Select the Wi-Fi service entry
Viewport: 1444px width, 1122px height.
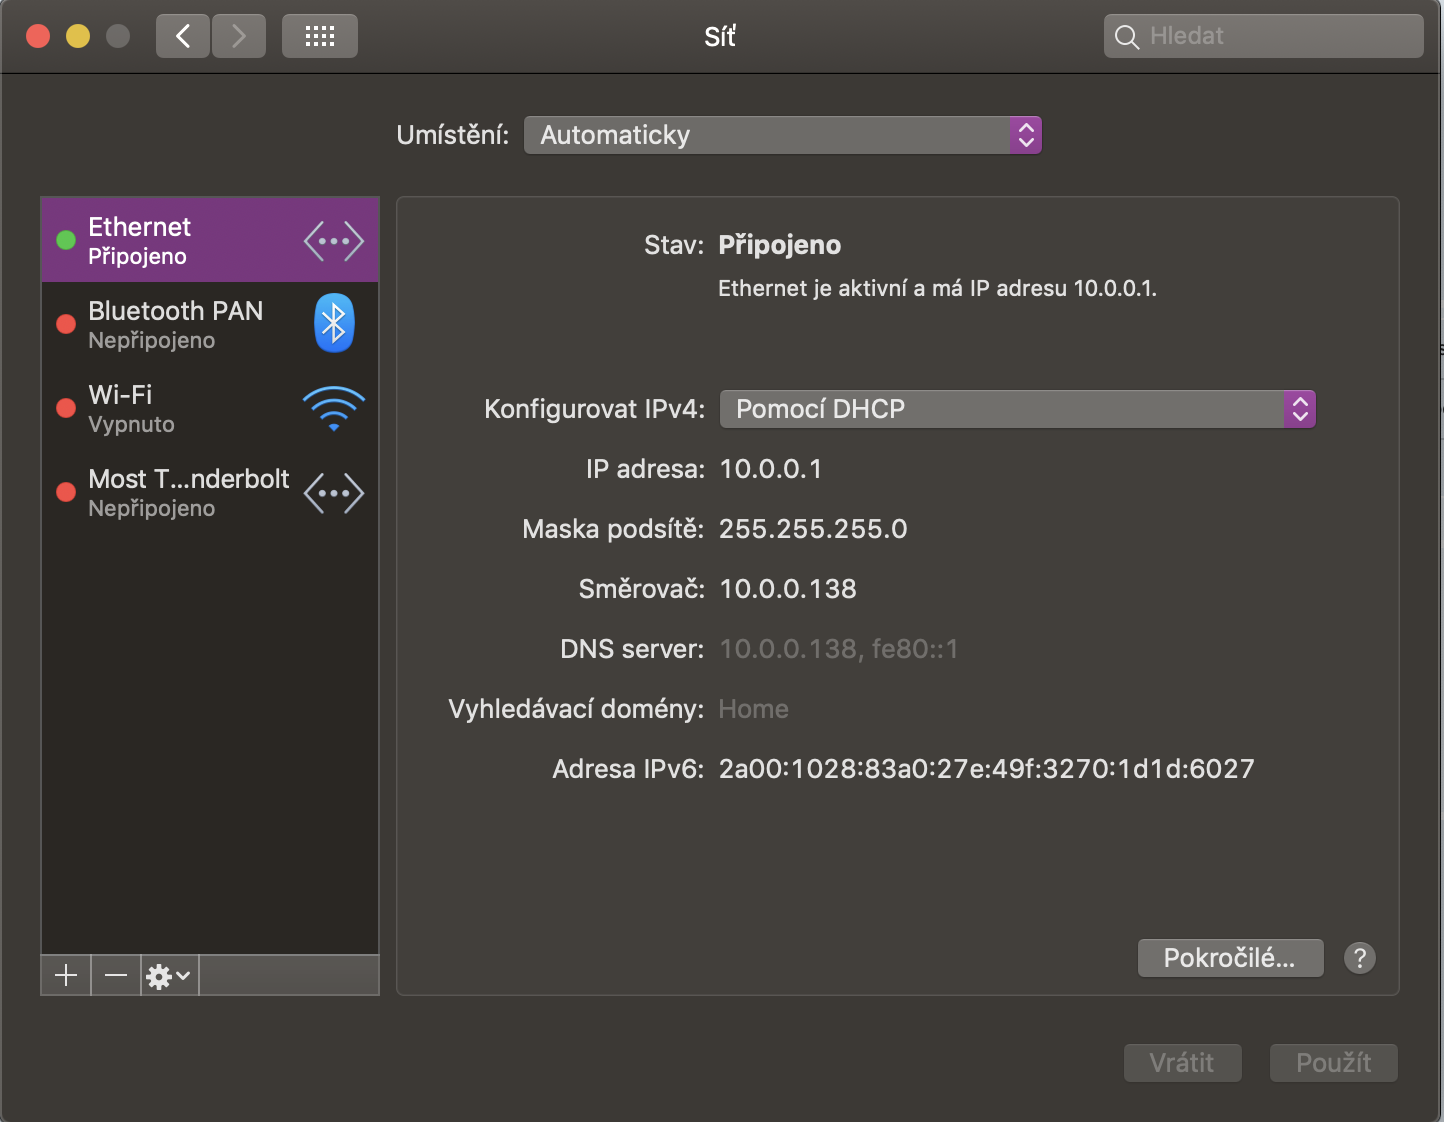[175, 408]
